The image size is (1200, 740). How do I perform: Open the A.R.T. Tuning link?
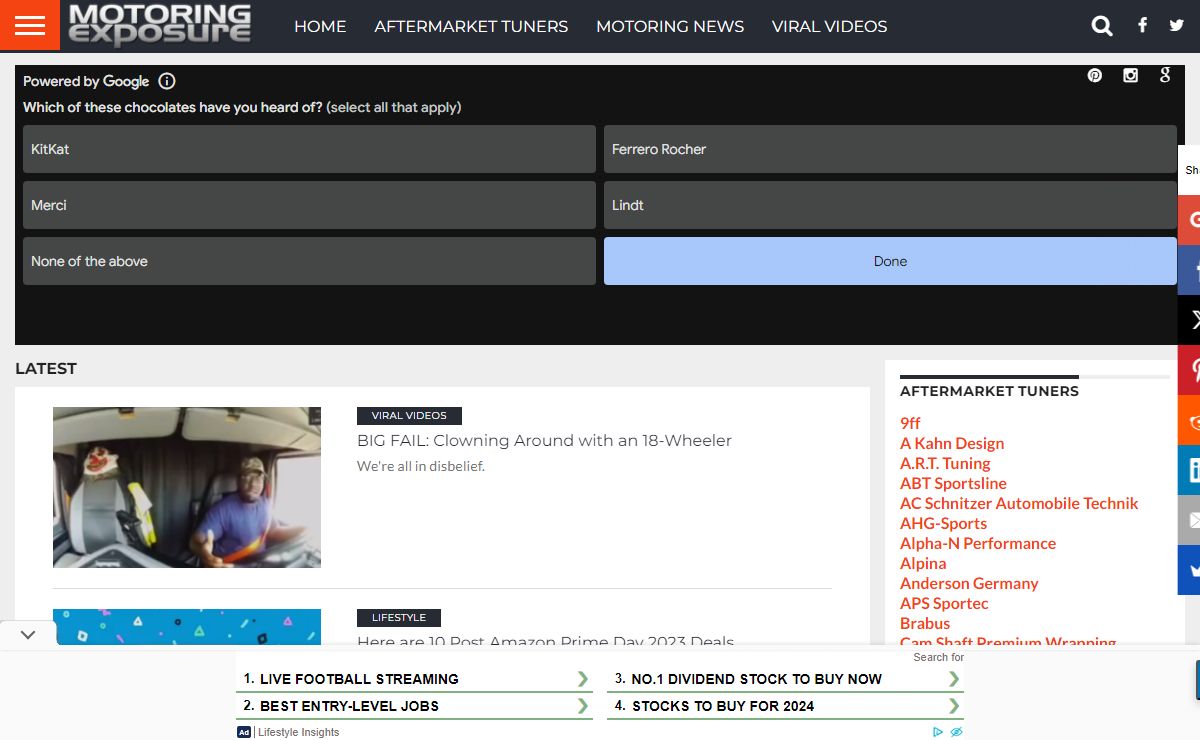coord(945,463)
